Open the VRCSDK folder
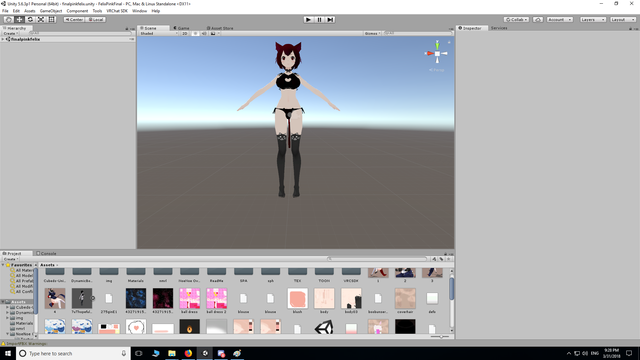 [x=351, y=276]
